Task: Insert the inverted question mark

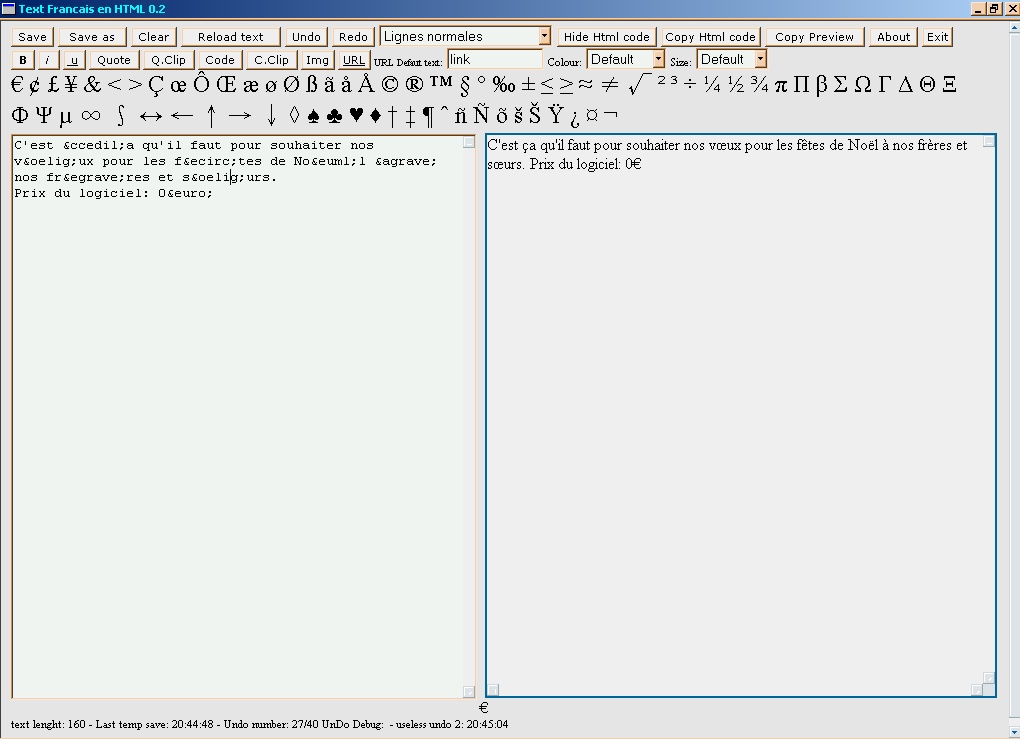Action: [x=574, y=118]
